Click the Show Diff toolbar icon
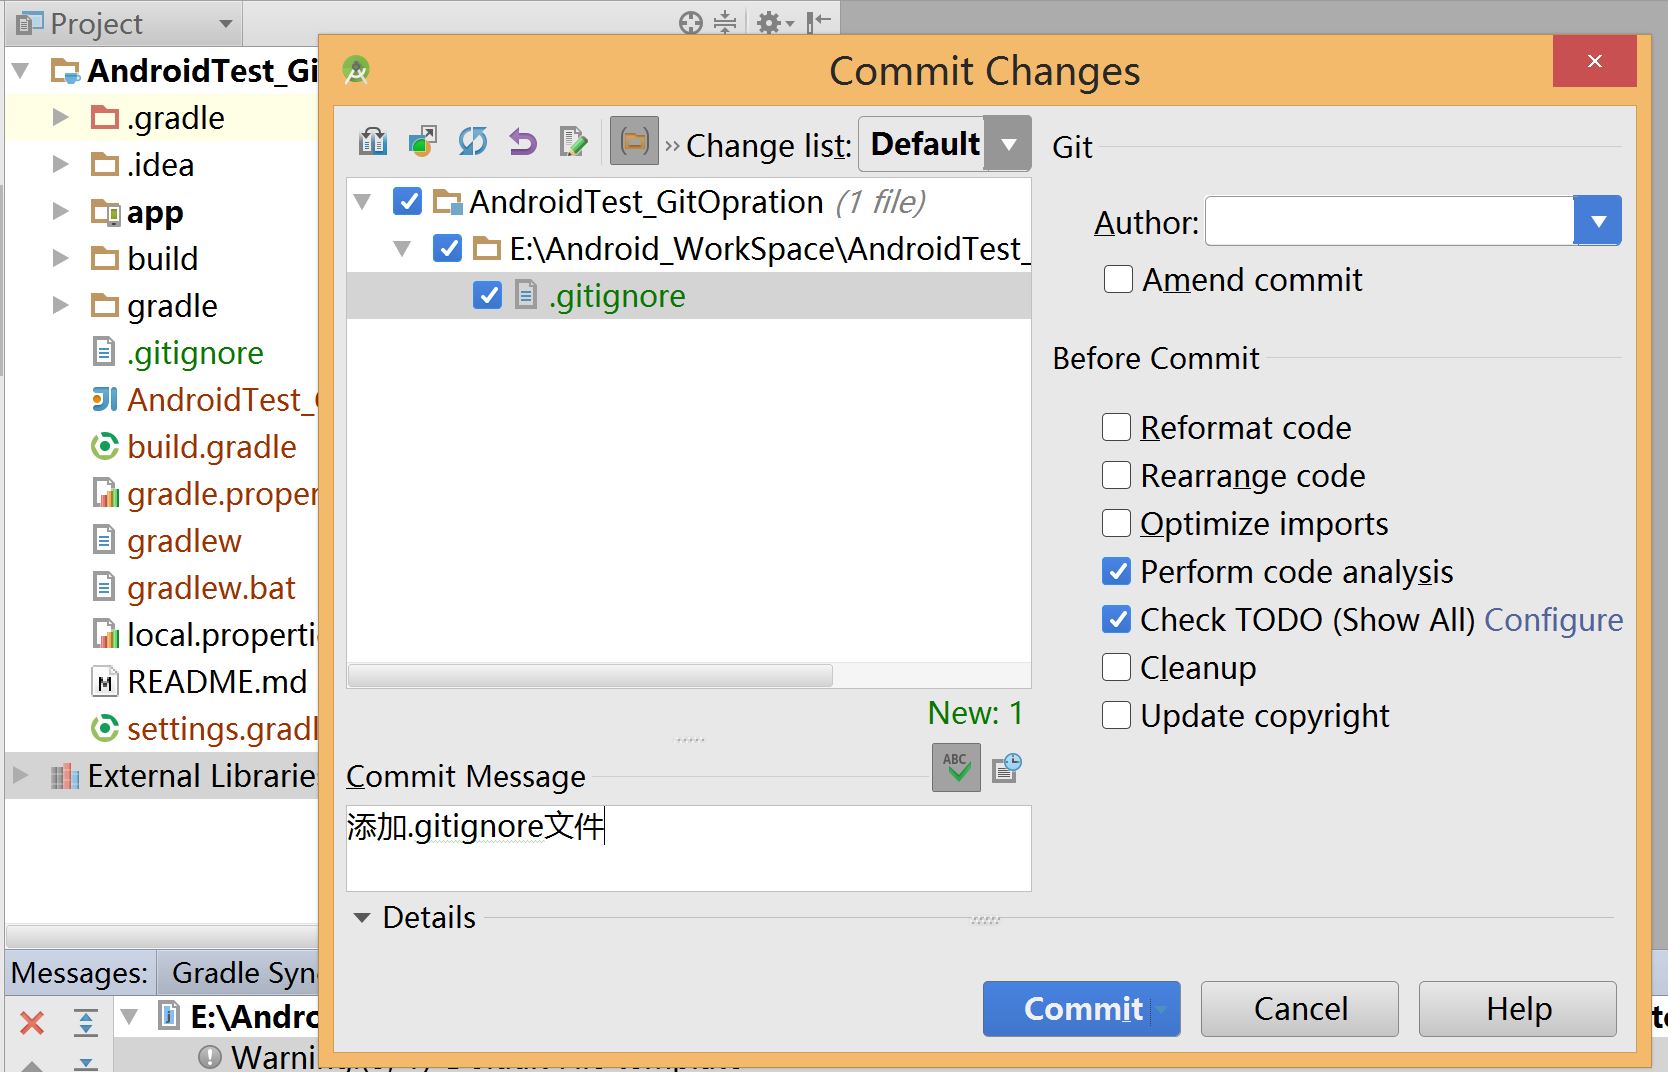Viewport: 1668px width, 1072px height. pyautogui.click(x=373, y=142)
